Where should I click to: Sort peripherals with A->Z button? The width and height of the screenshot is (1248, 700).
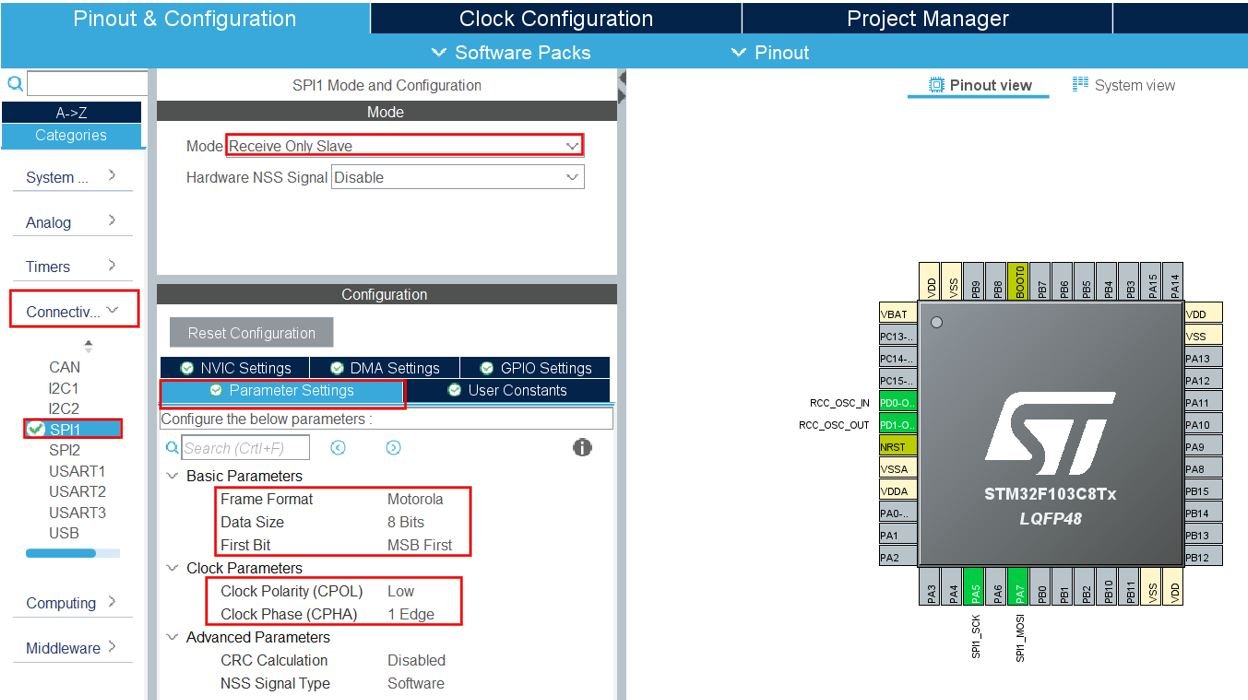coord(70,113)
